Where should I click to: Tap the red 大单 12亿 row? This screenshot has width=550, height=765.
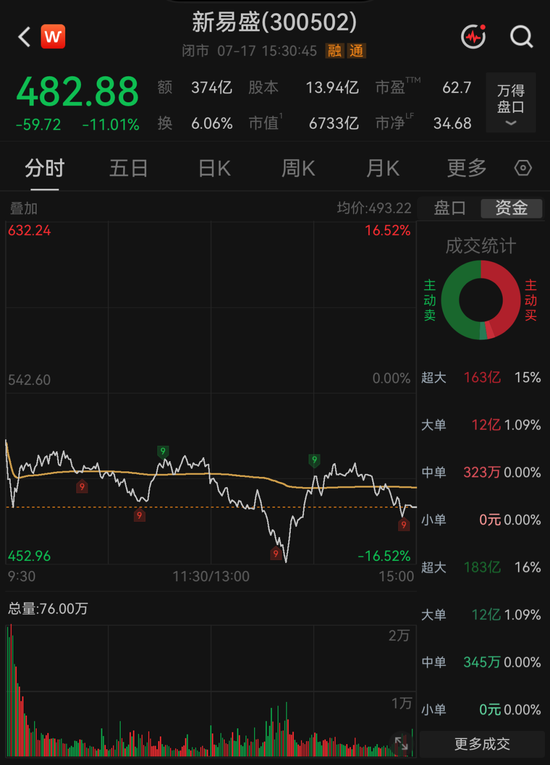click(x=481, y=425)
